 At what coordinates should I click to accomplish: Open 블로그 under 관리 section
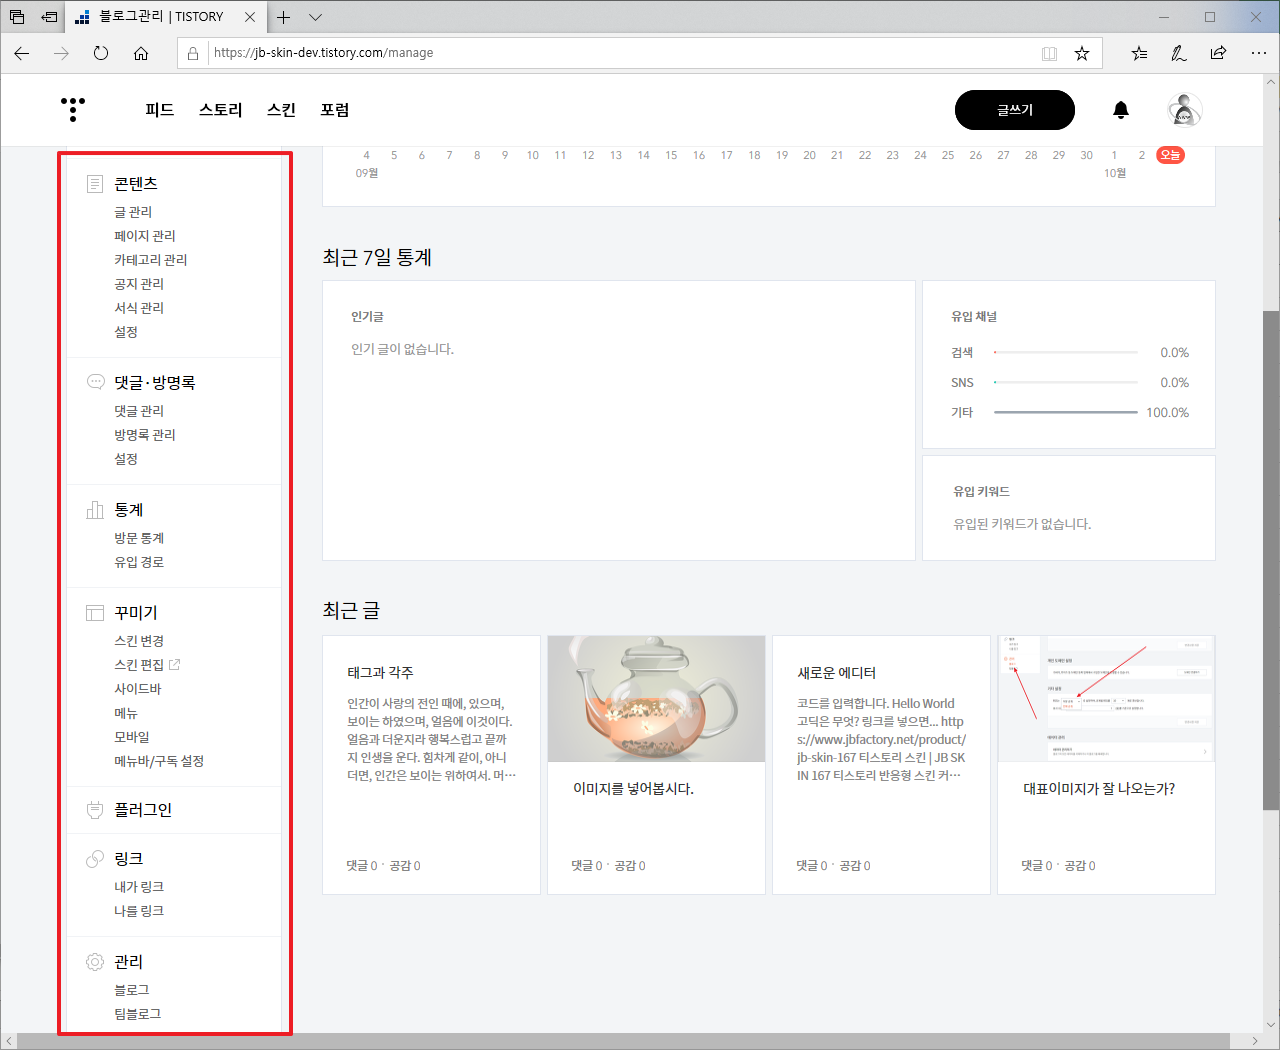tap(132, 990)
